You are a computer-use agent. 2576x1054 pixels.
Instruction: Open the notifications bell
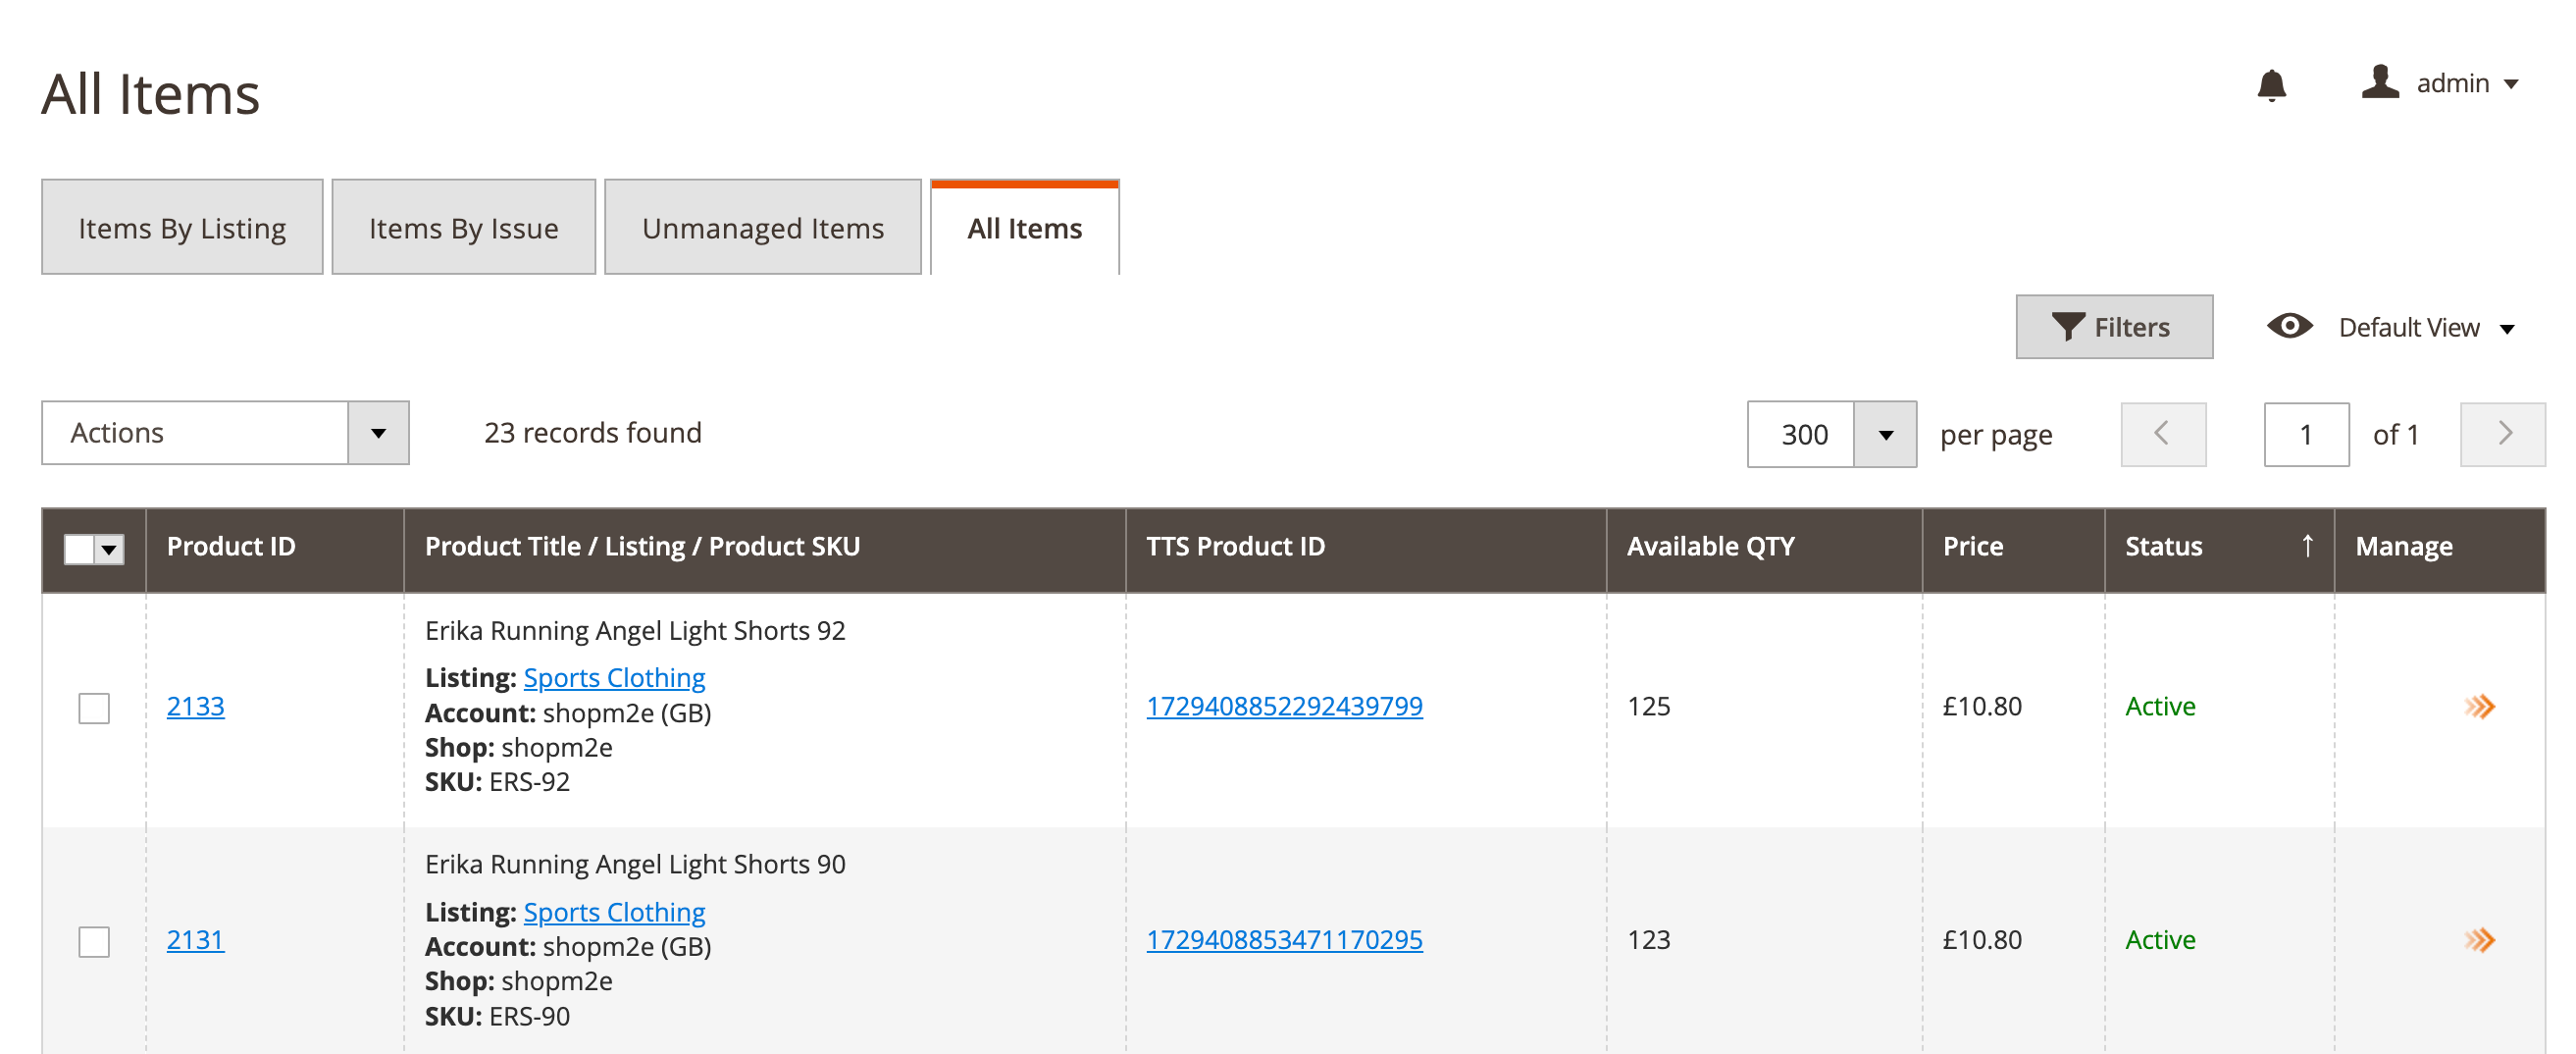click(2271, 85)
